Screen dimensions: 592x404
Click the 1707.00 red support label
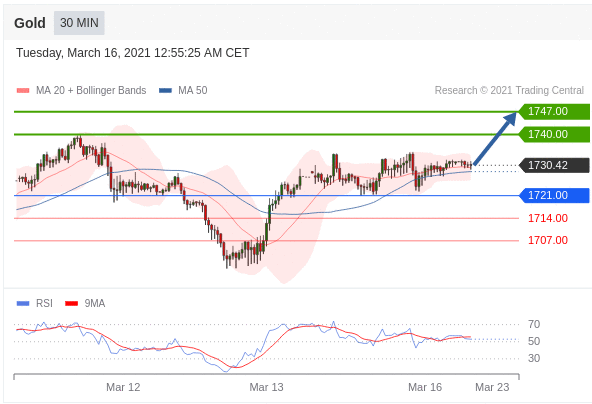click(x=548, y=240)
